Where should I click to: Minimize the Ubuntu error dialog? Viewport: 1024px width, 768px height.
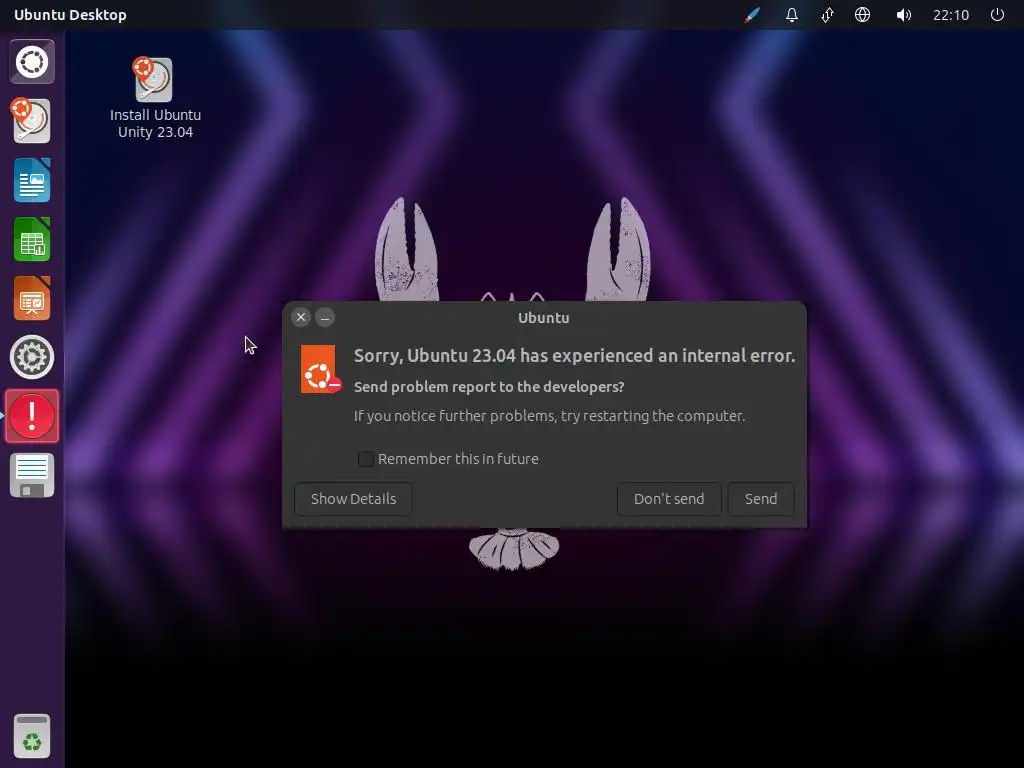tap(325, 317)
